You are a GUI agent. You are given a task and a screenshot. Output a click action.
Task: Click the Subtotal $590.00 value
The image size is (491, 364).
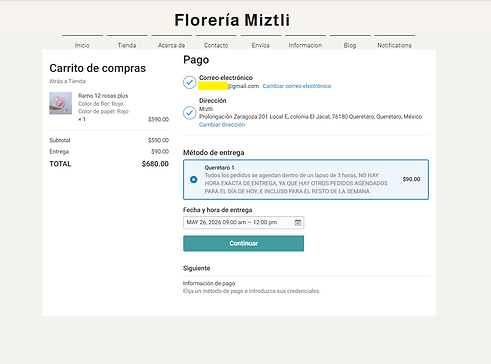click(158, 140)
